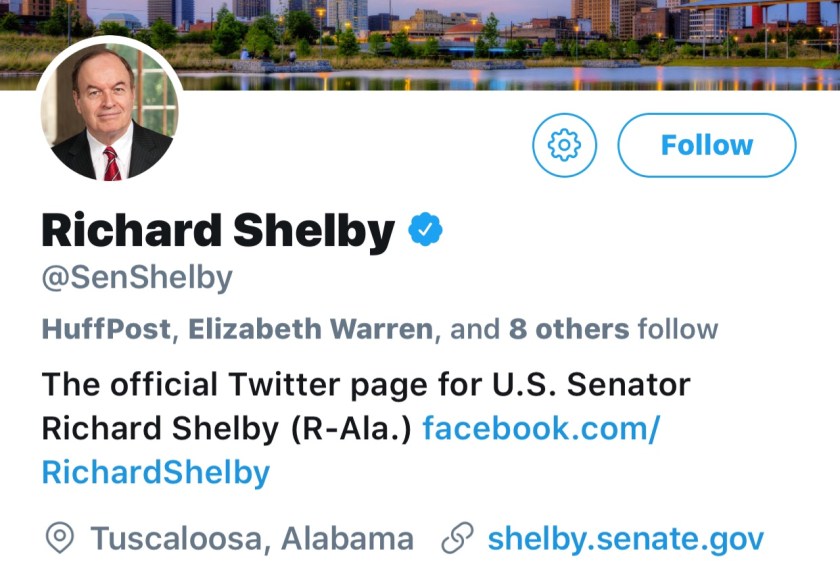Click the @SenShelby handle
This screenshot has width=840, height=575.
[x=137, y=277]
